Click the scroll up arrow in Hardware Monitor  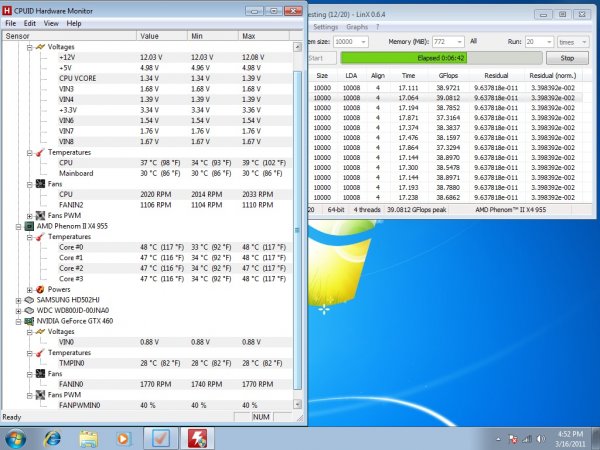click(x=297, y=47)
